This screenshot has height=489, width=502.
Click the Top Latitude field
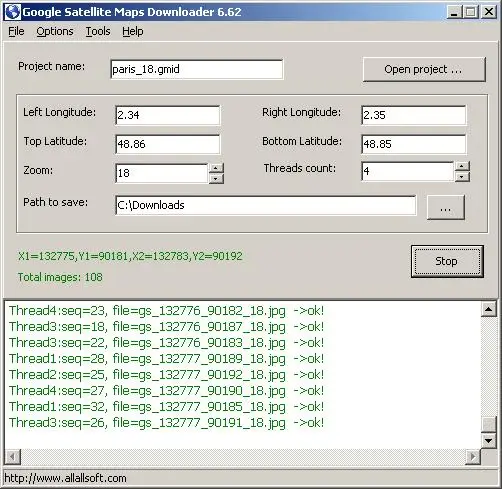(168, 144)
